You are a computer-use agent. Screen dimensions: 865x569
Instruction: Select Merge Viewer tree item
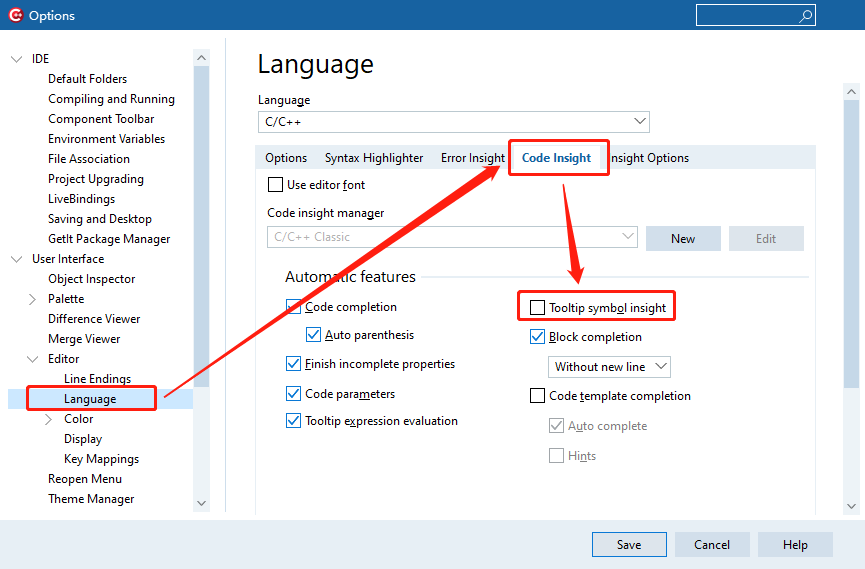(84, 339)
